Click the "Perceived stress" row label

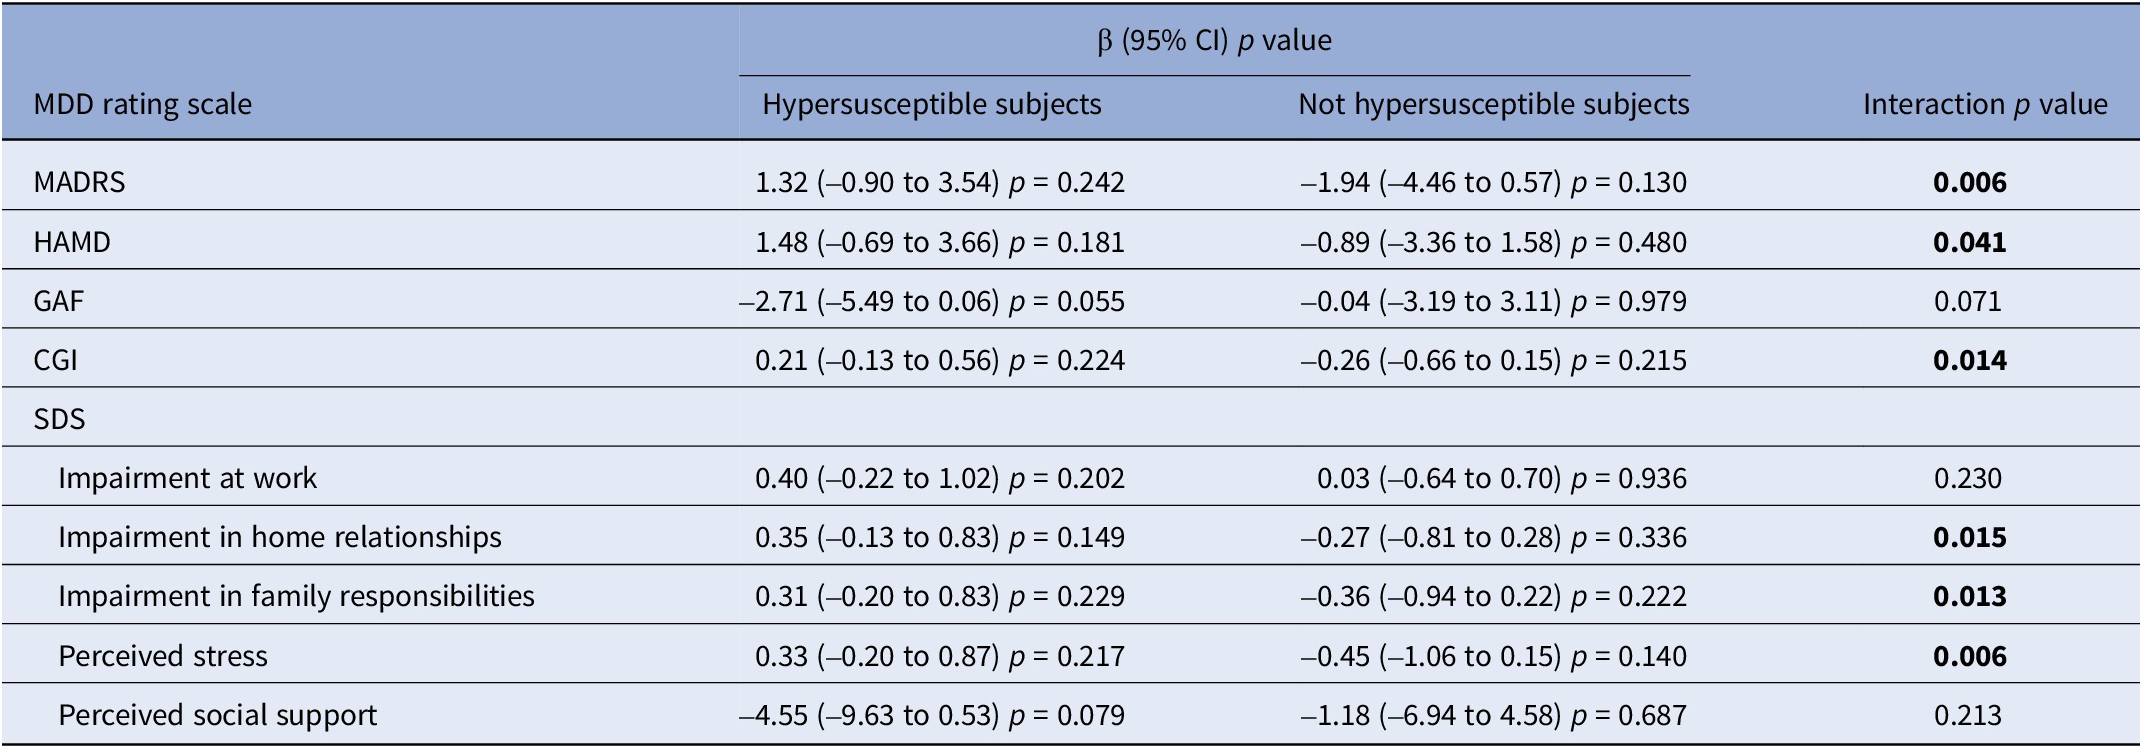pyautogui.click(x=163, y=656)
